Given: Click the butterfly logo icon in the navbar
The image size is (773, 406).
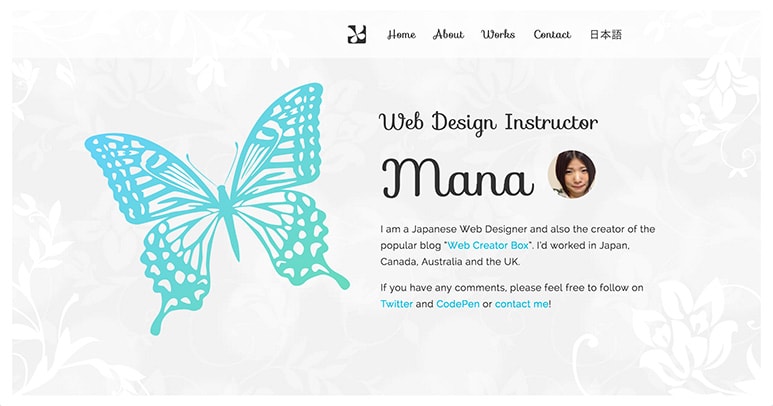Looking at the screenshot, I should (356, 35).
